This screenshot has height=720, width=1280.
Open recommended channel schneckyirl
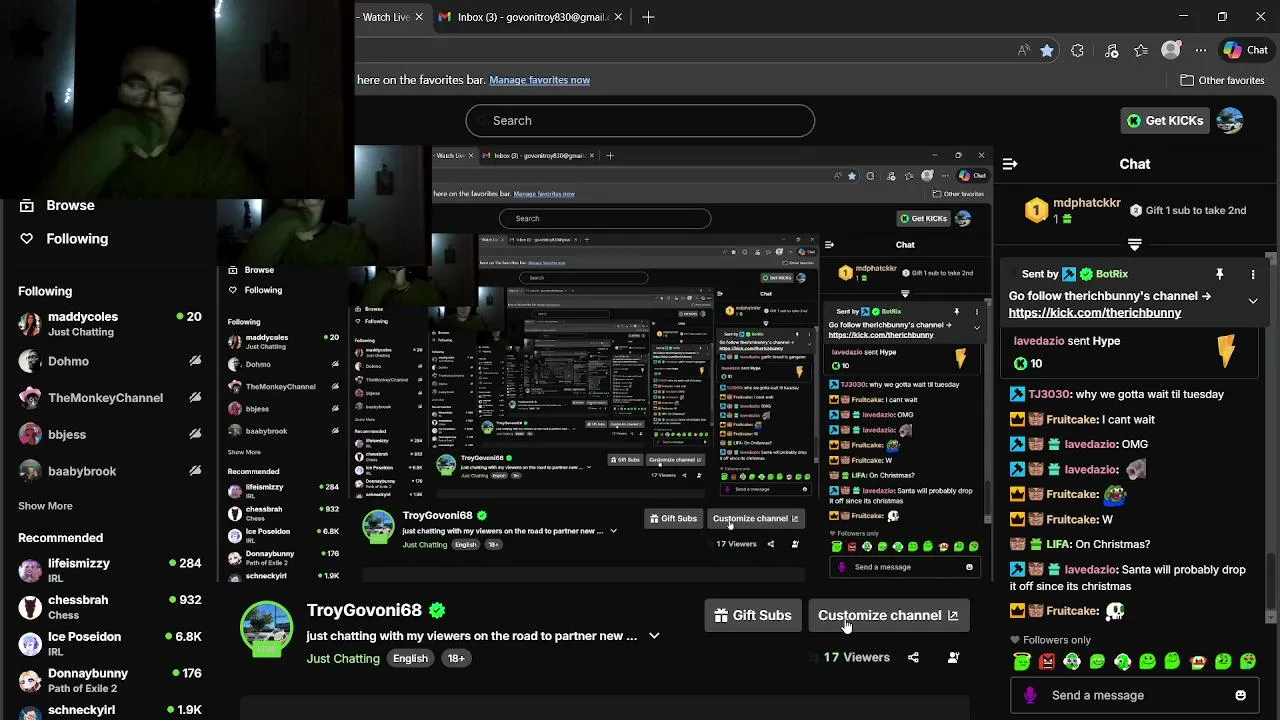click(x=109, y=710)
